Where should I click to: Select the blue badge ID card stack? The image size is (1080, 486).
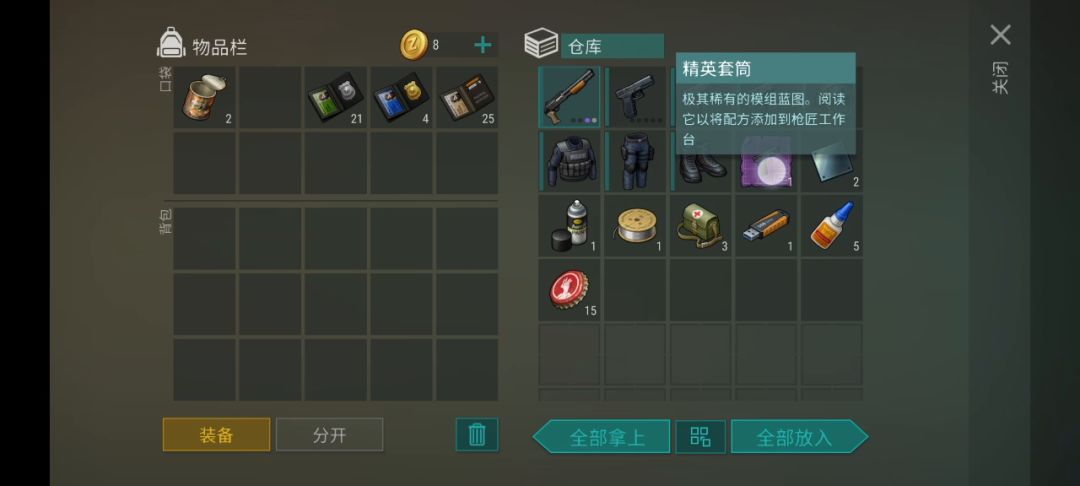point(402,96)
